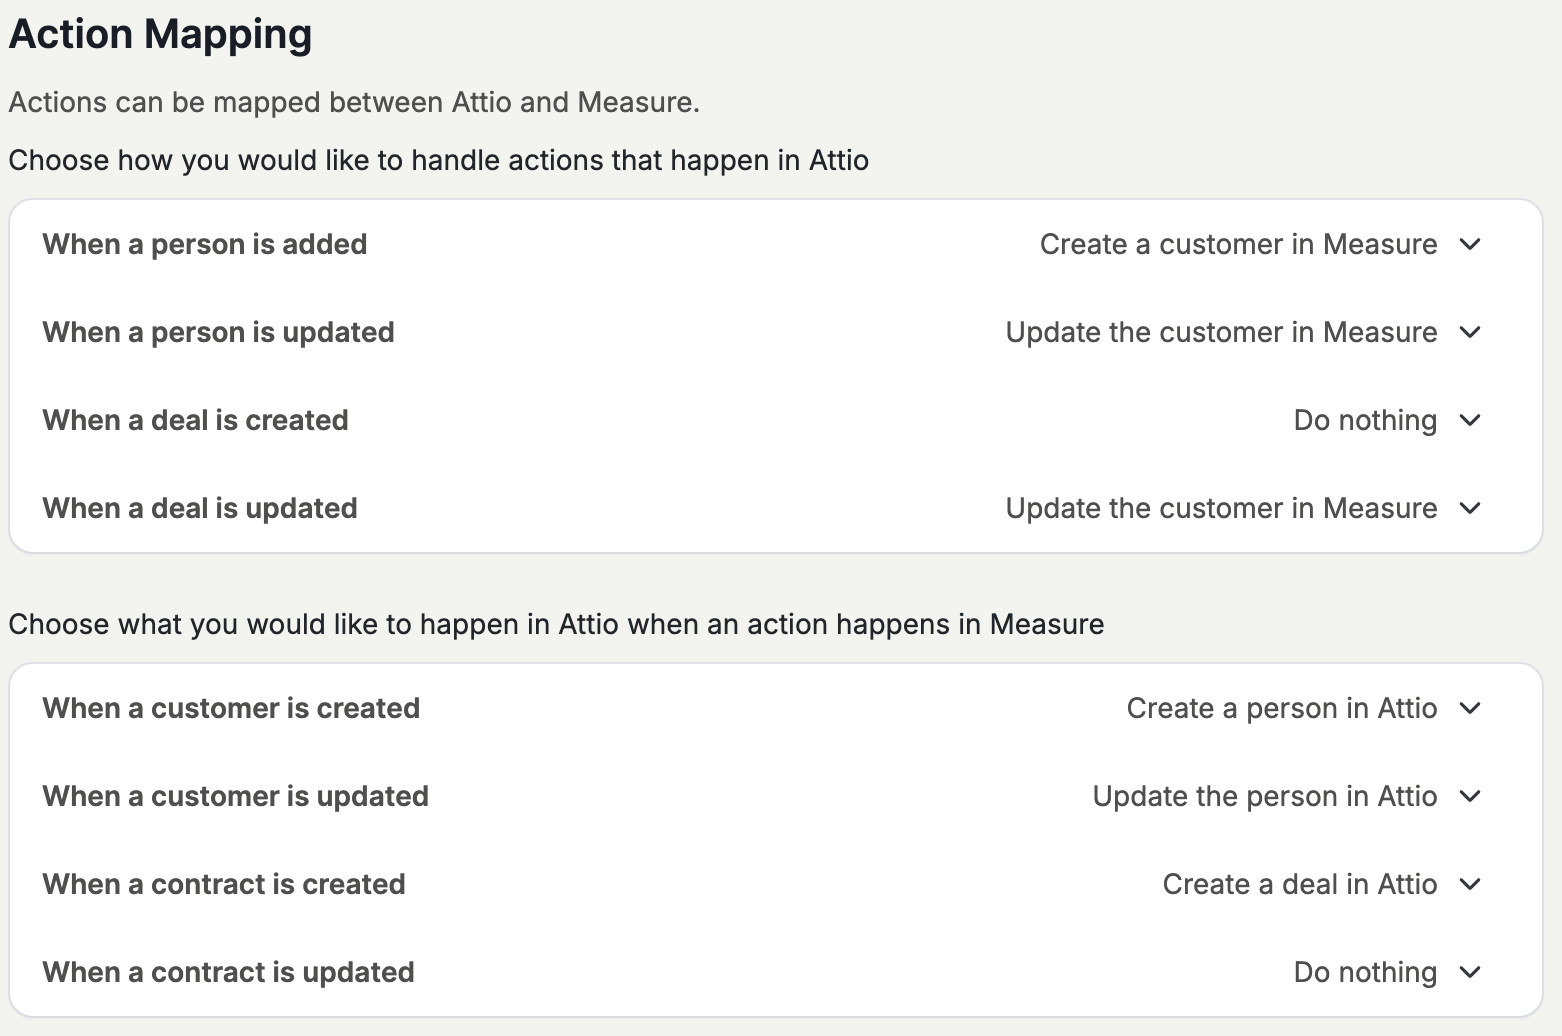
Task: Click chevron in "When a deal is updated" row
Action: click(x=1470, y=509)
